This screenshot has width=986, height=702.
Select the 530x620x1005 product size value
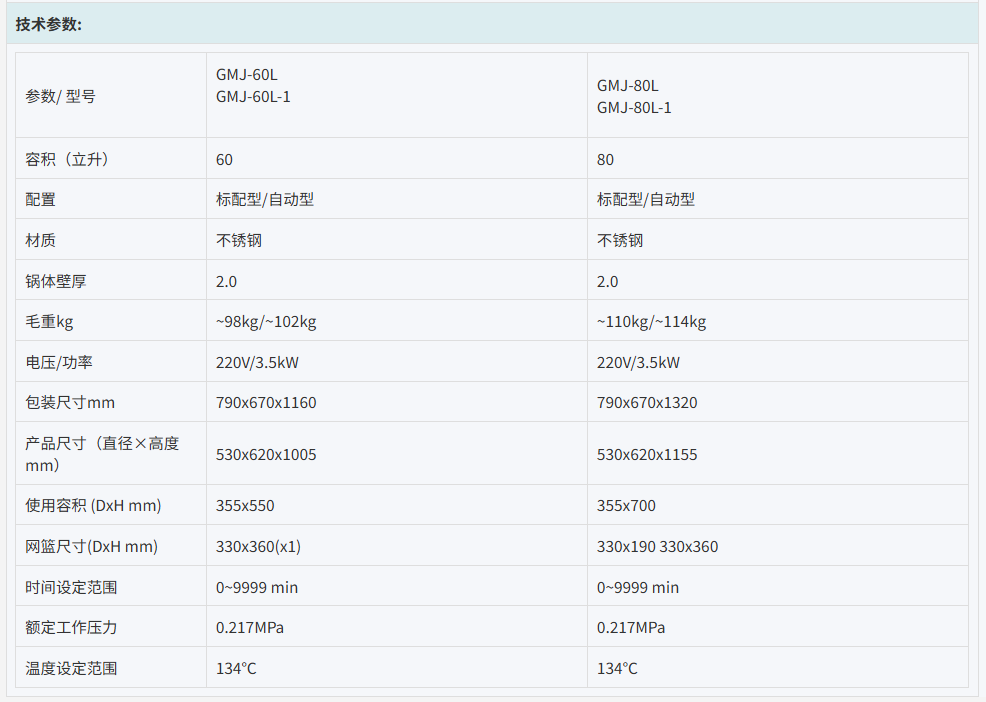coord(266,455)
